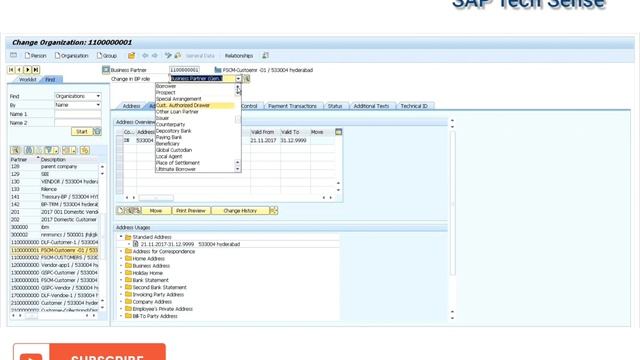Click the icon next to Start button
The image size is (640, 360).
point(98,131)
